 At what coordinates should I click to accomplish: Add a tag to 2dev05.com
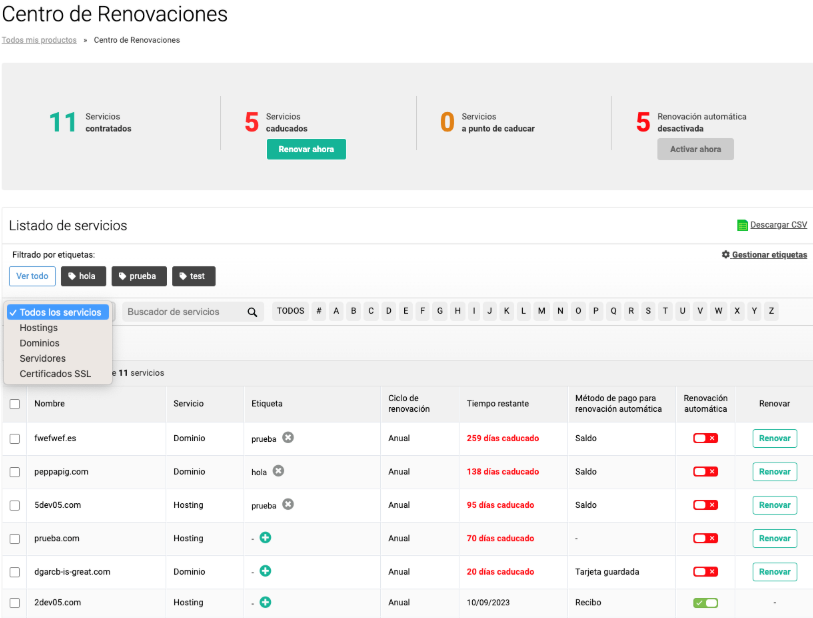265,602
